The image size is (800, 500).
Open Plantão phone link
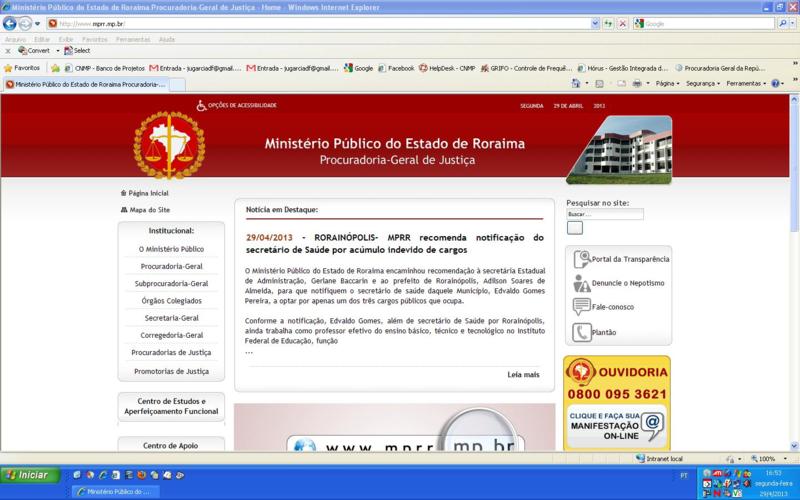(x=594, y=332)
